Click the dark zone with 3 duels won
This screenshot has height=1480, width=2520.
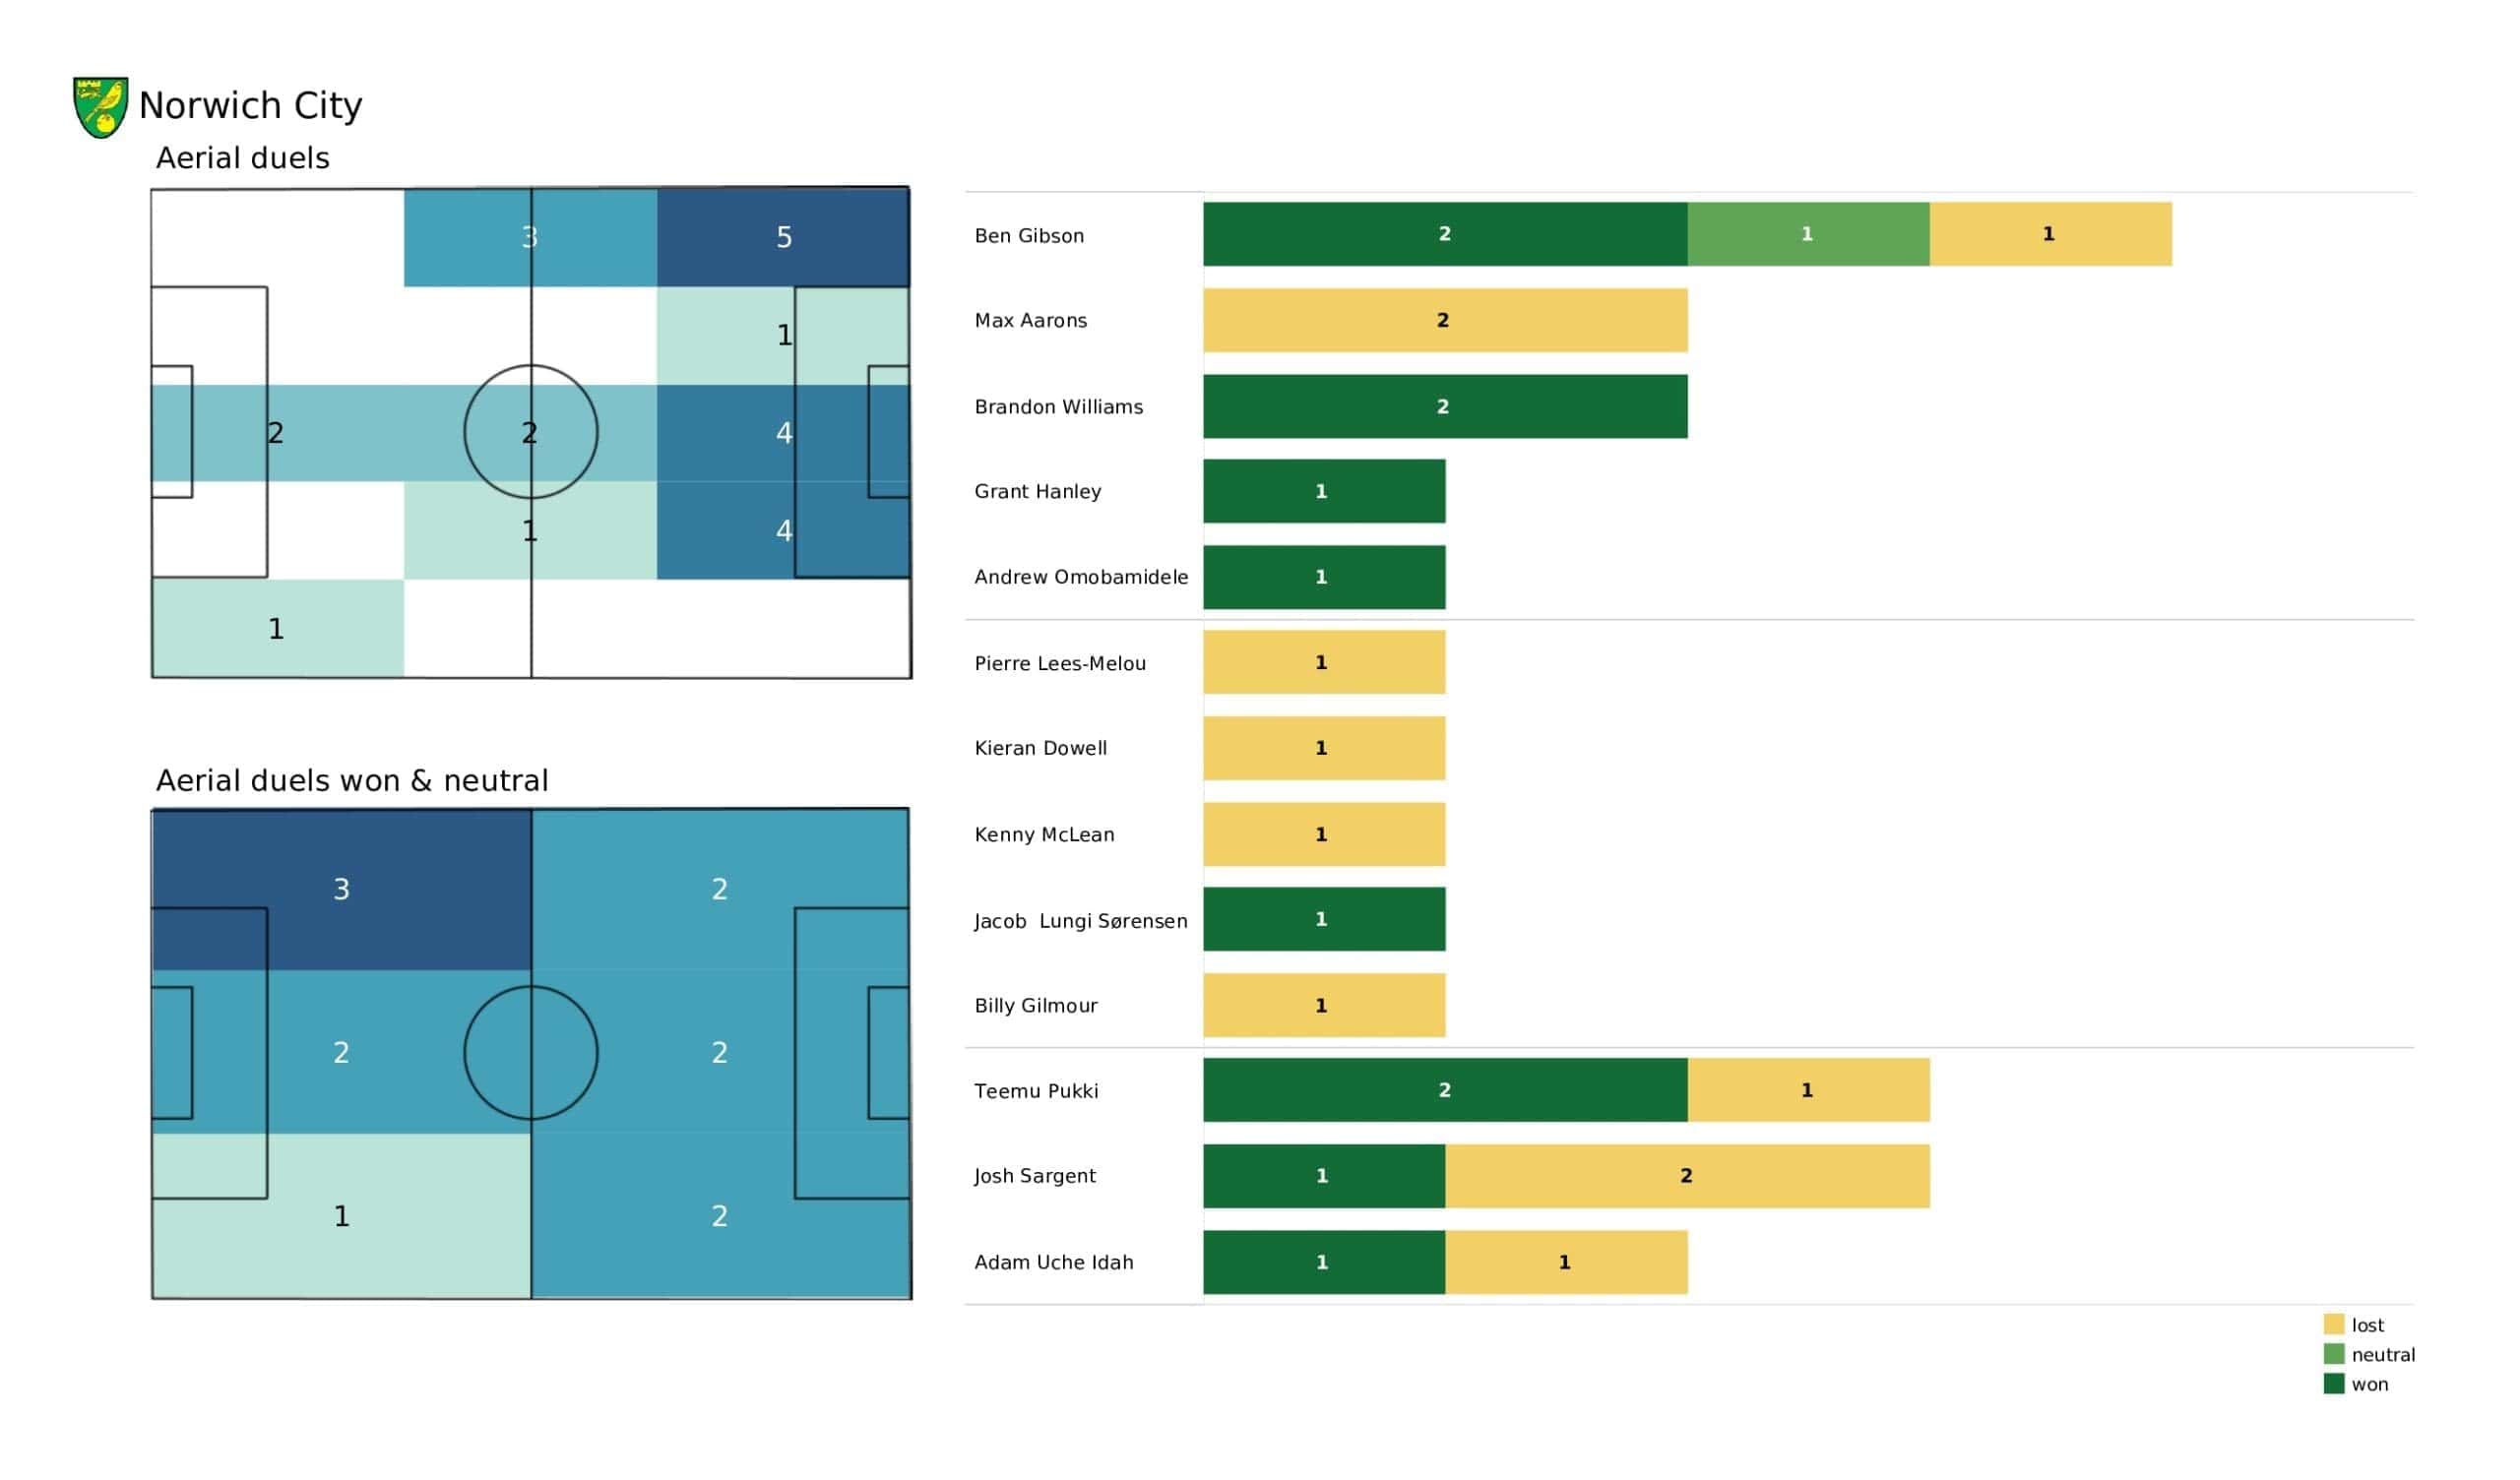point(341,889)
